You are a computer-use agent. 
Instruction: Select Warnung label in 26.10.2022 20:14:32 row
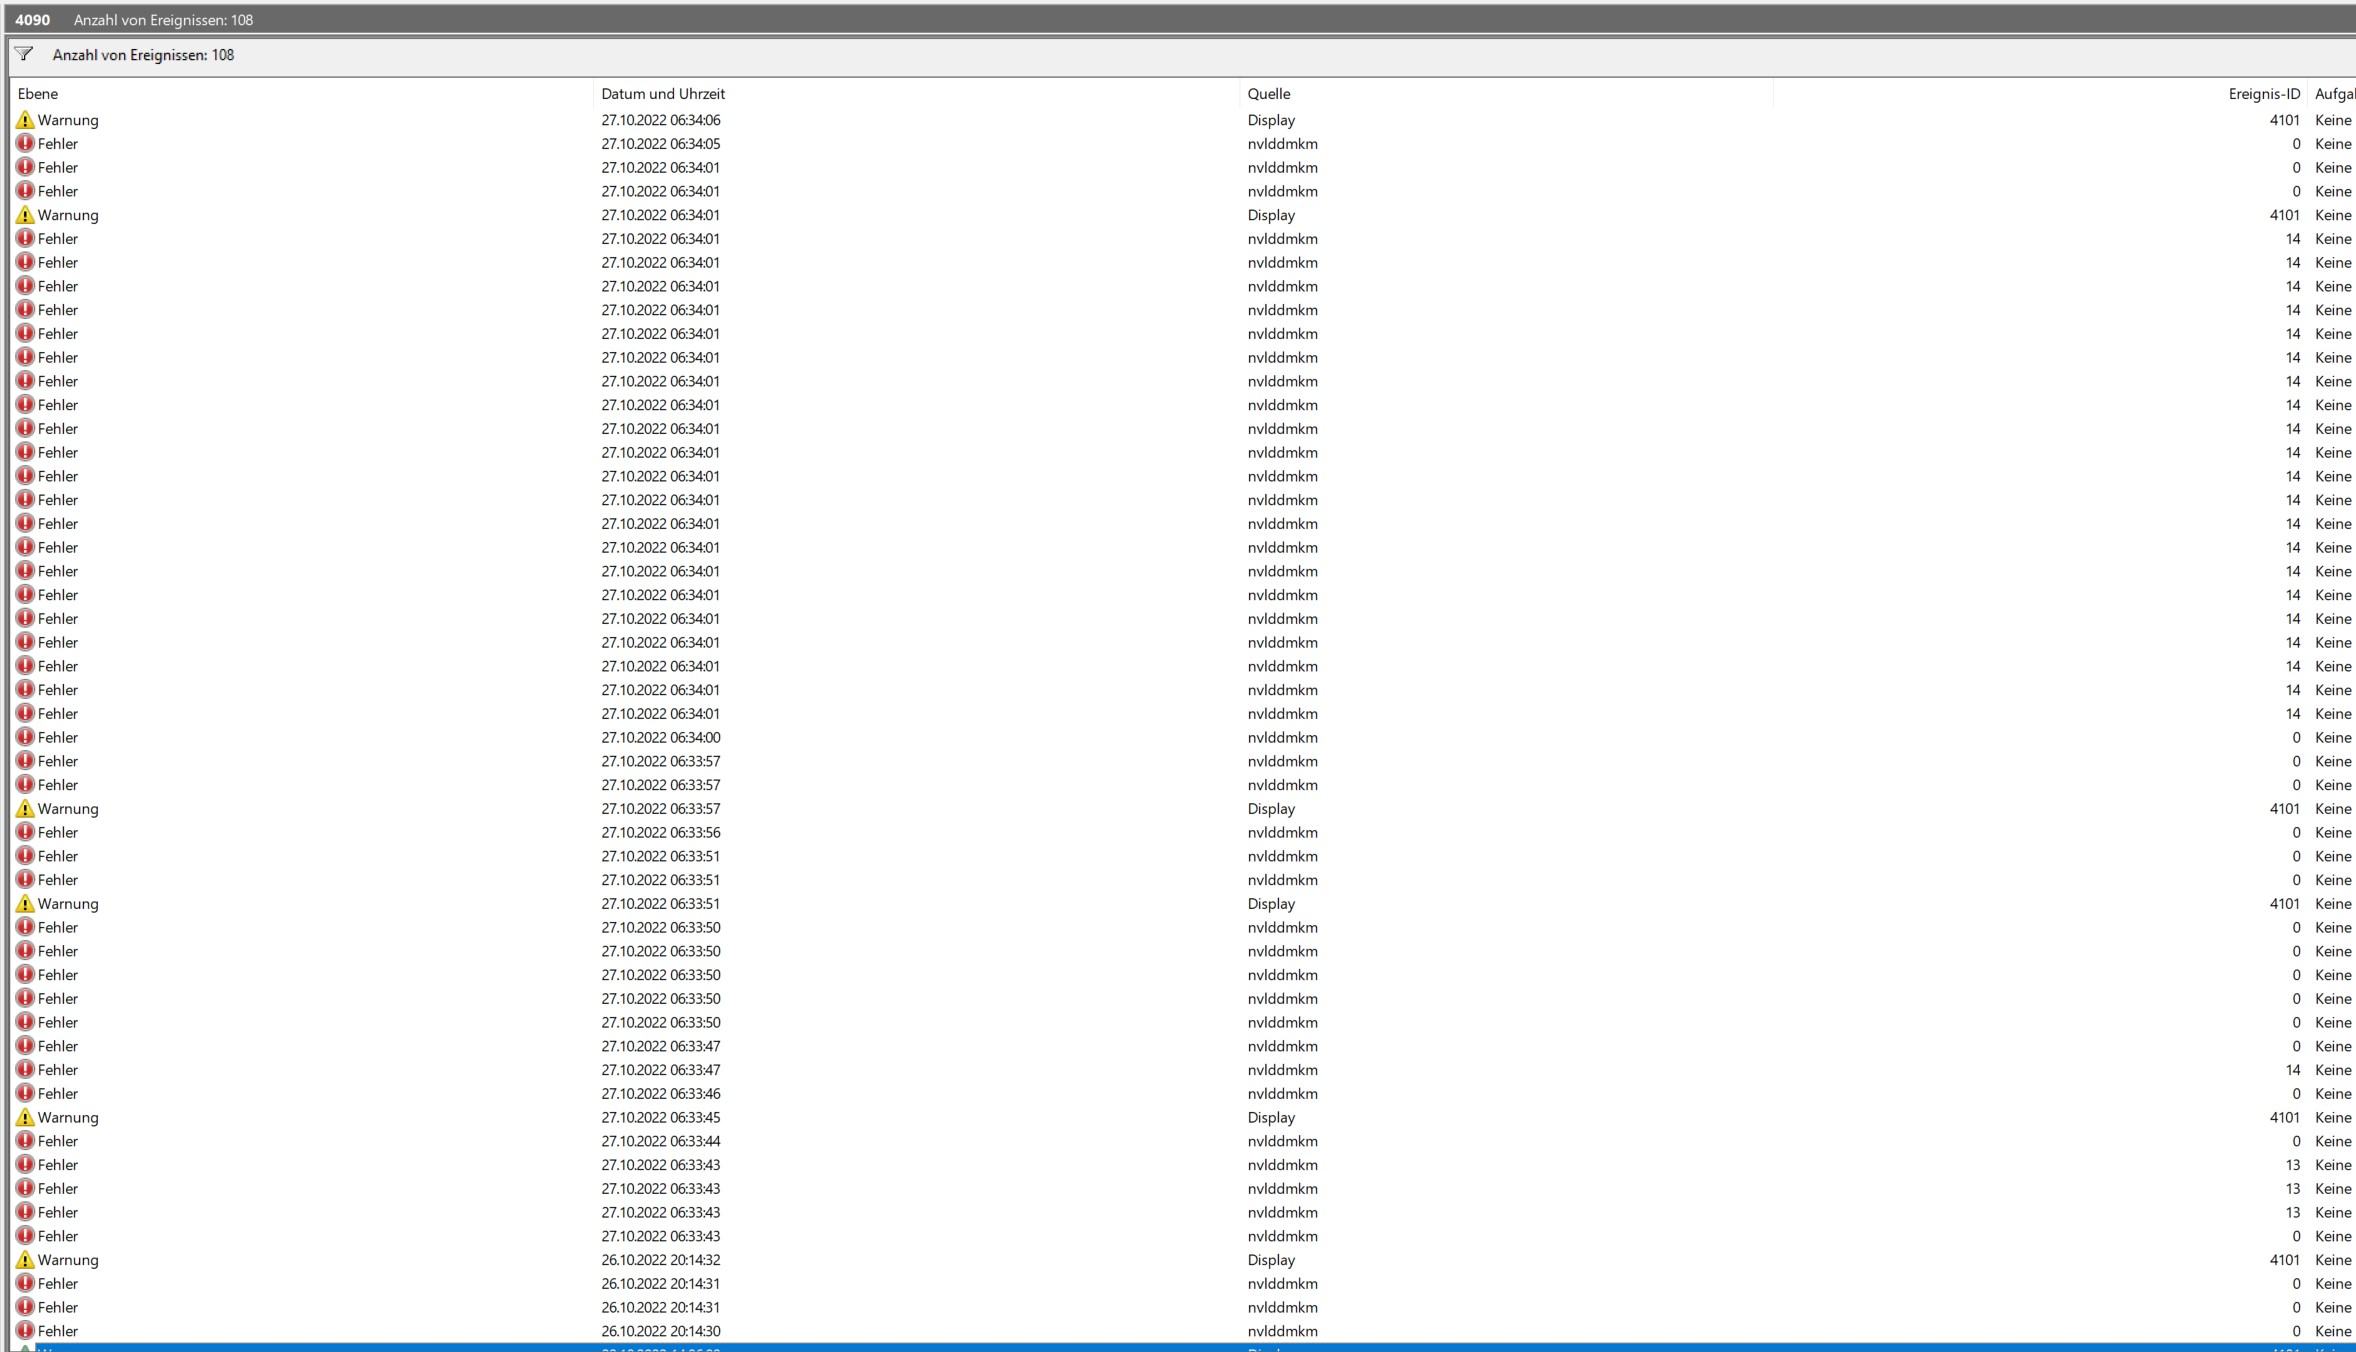tap(68, 1260)
